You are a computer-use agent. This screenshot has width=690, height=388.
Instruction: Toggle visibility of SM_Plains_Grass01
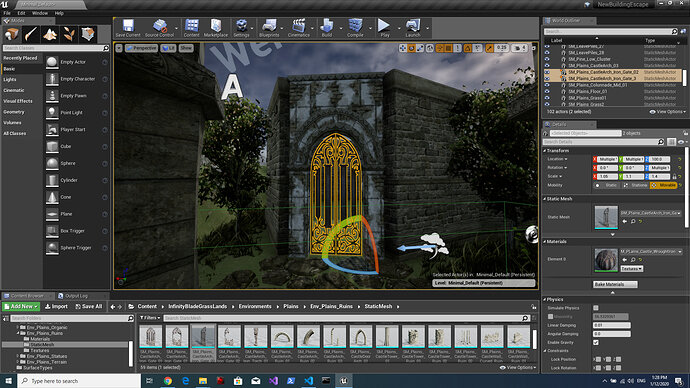point(547,98)
